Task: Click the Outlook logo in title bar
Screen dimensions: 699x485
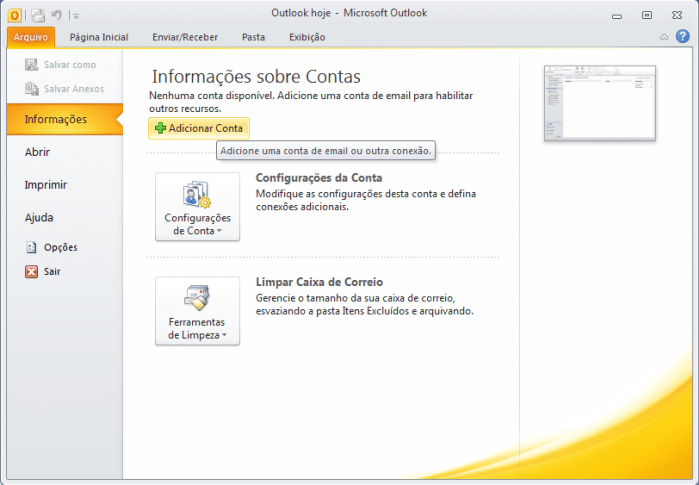Action: tap(15, 14)
